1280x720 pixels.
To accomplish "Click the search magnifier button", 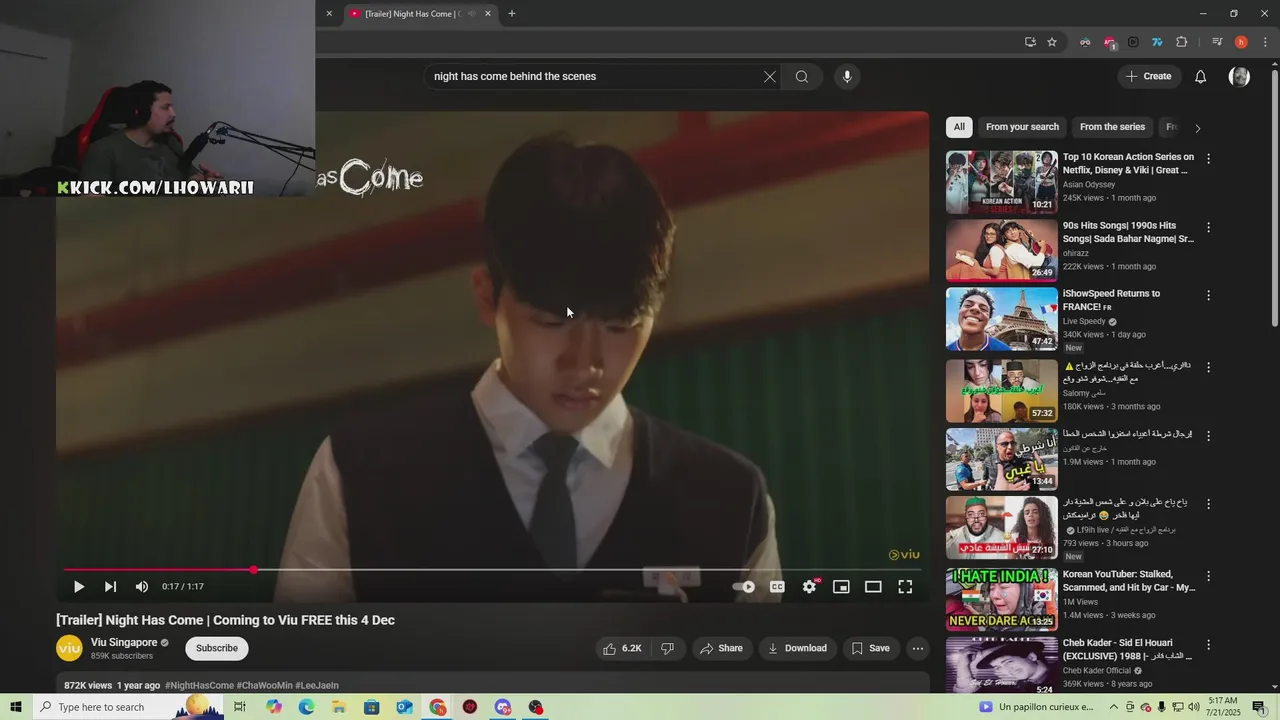I will point(802,77).
